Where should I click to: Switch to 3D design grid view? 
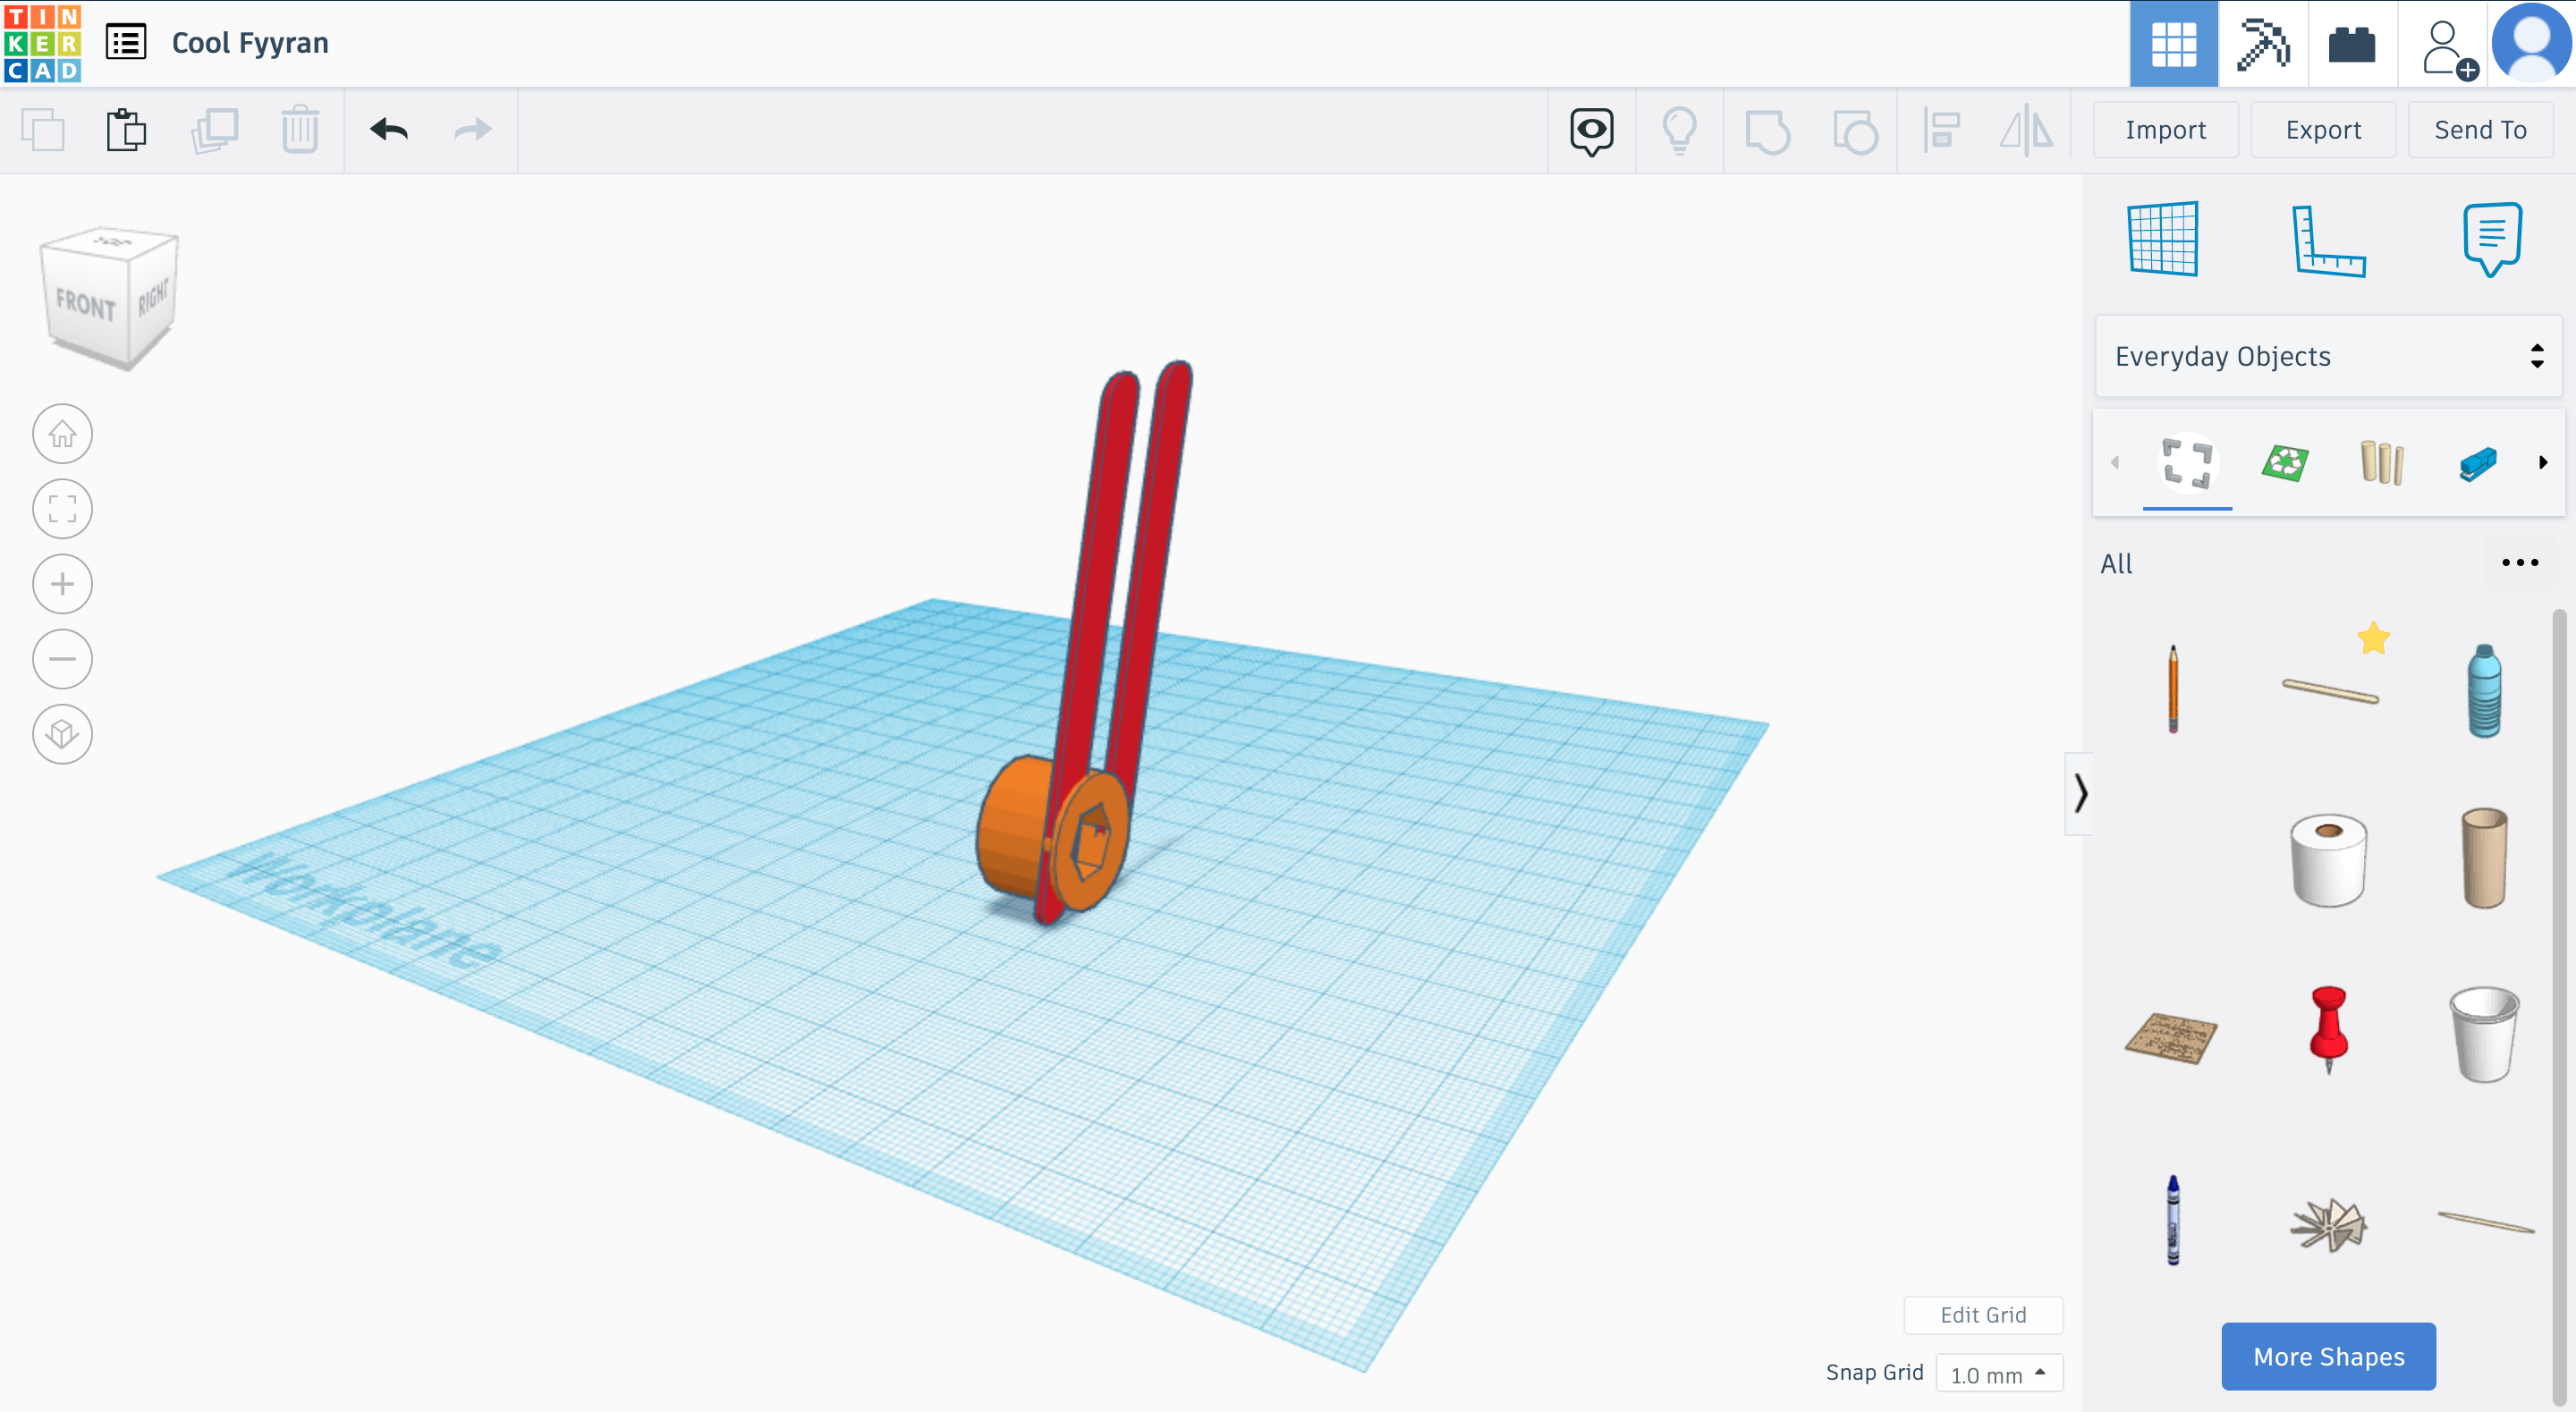2173,44
